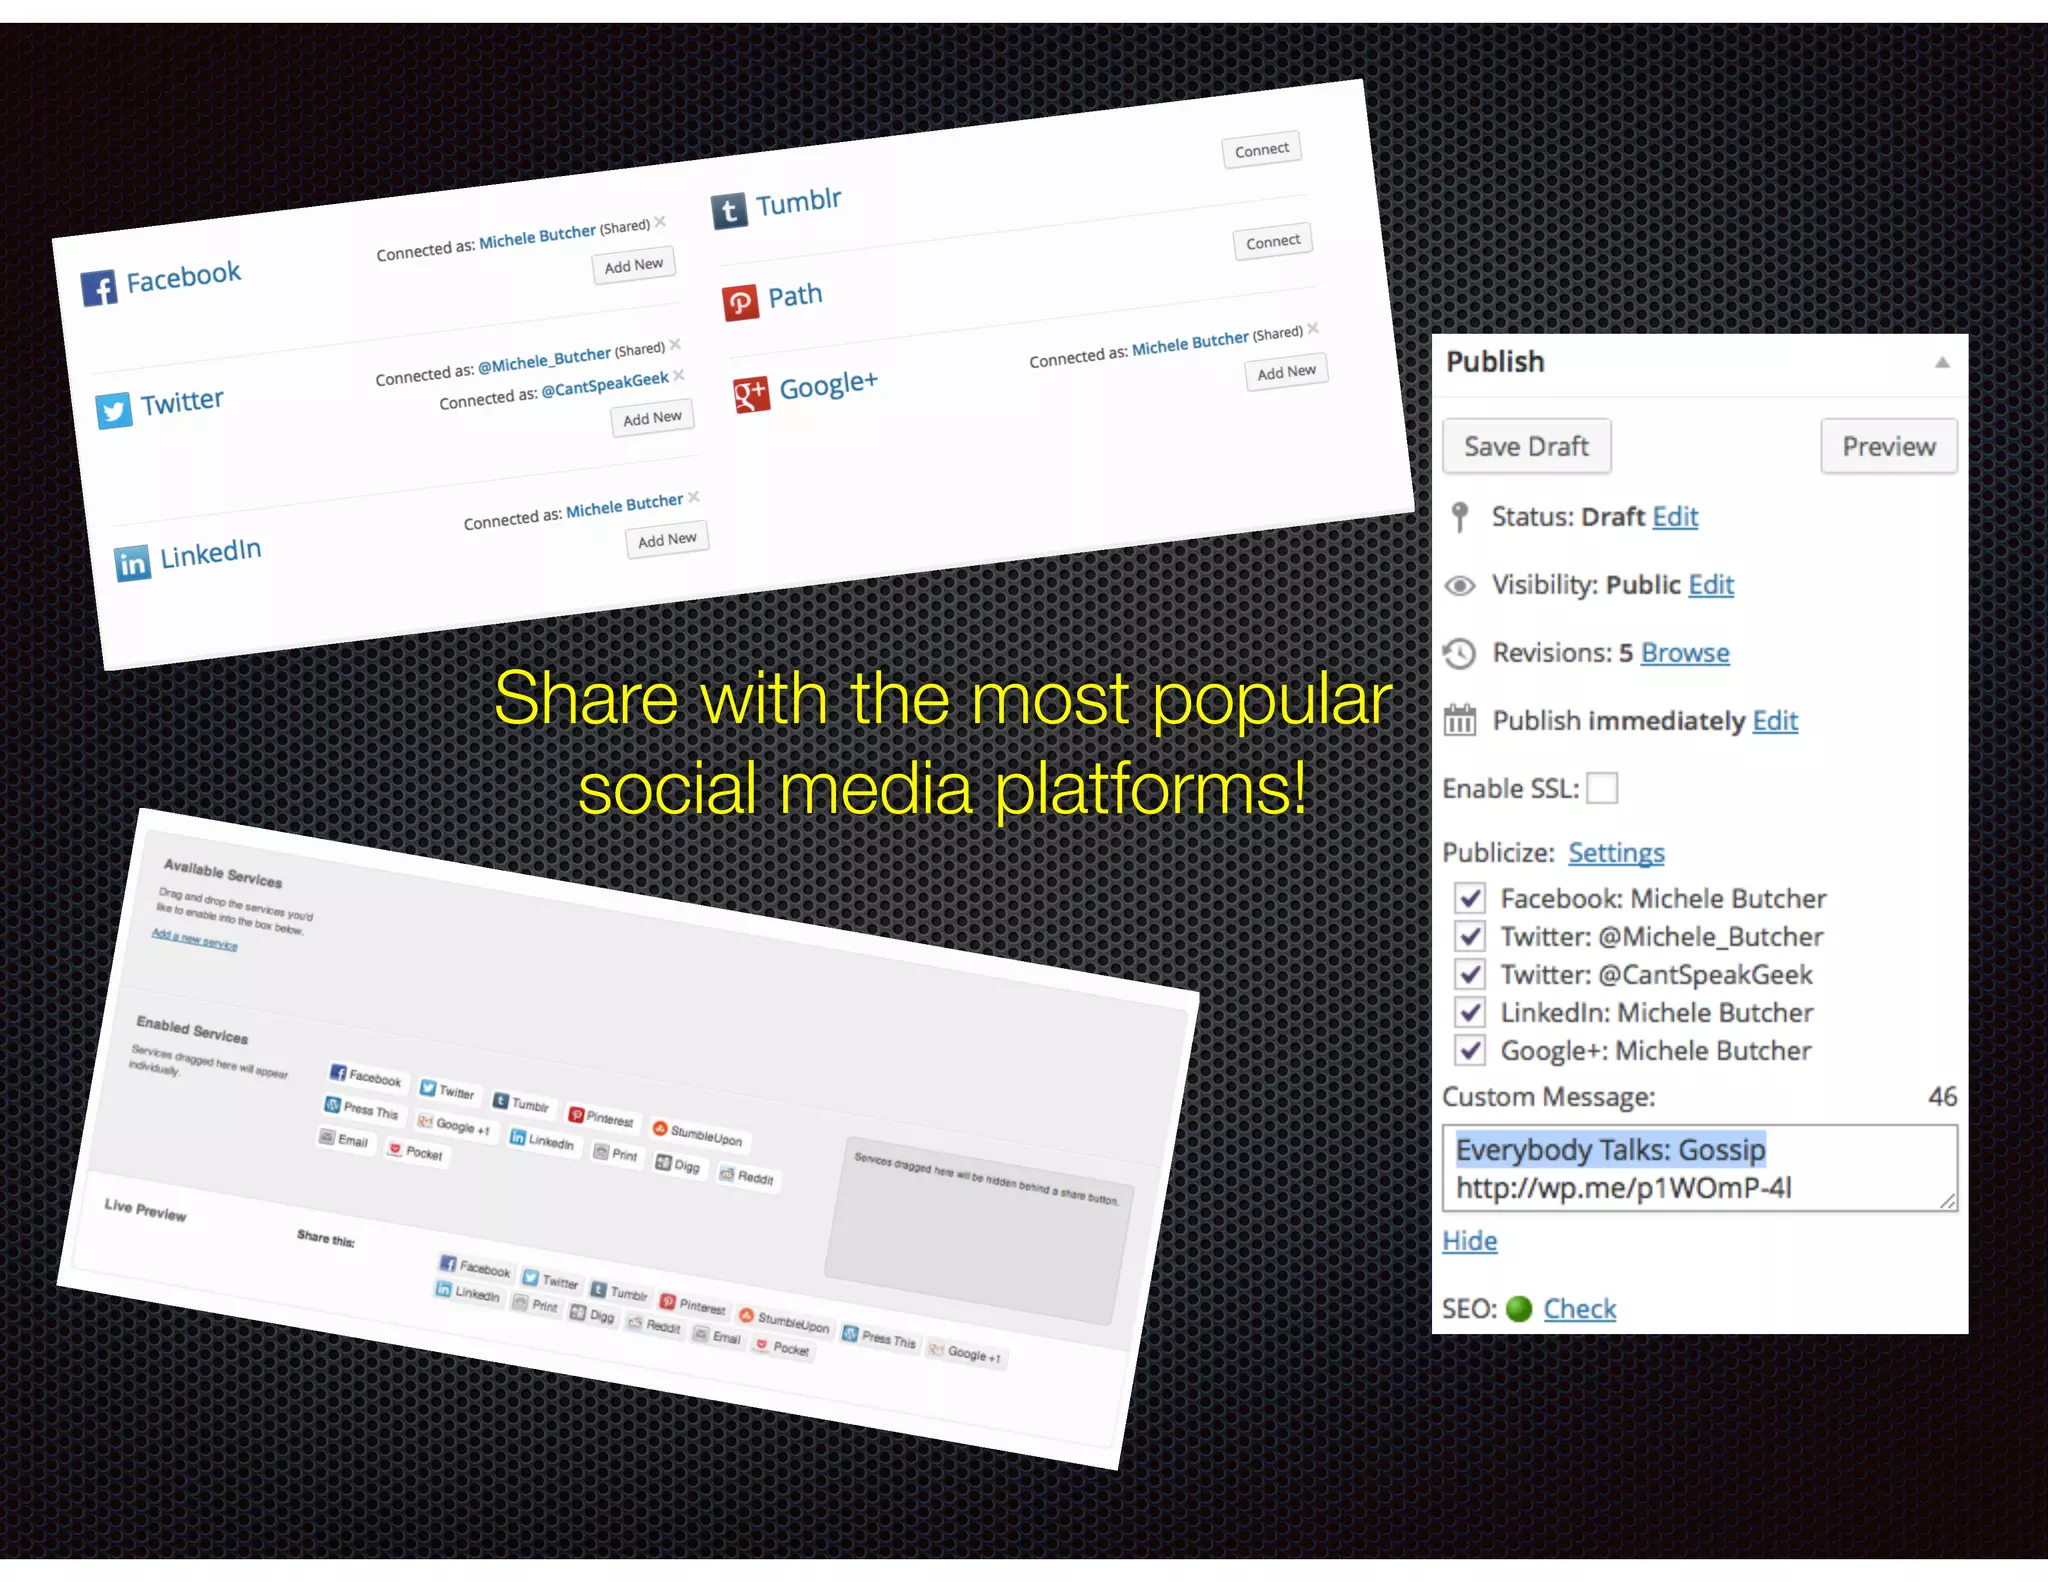Click the Twitter bird icon in connections panel
The image size is (2048, 1582).
point(114,410)
